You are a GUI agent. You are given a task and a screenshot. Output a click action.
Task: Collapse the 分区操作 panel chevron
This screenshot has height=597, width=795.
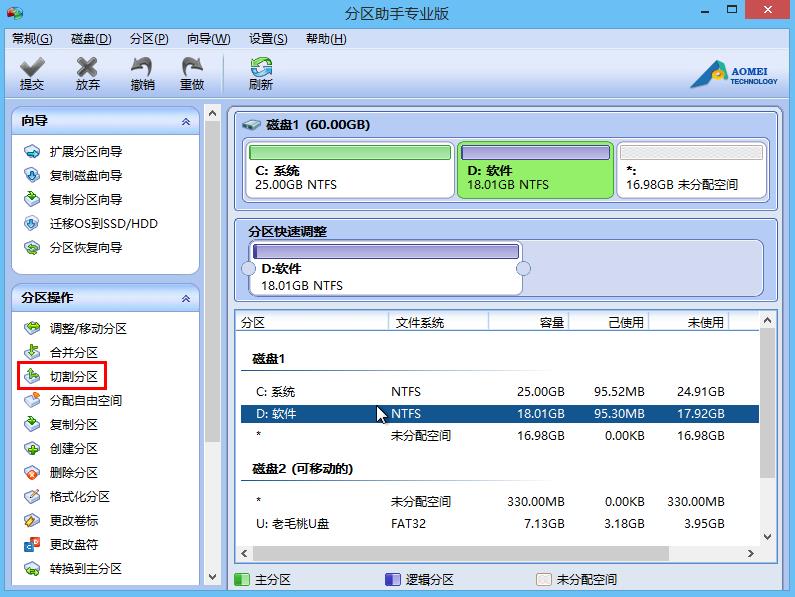[186, 299]
